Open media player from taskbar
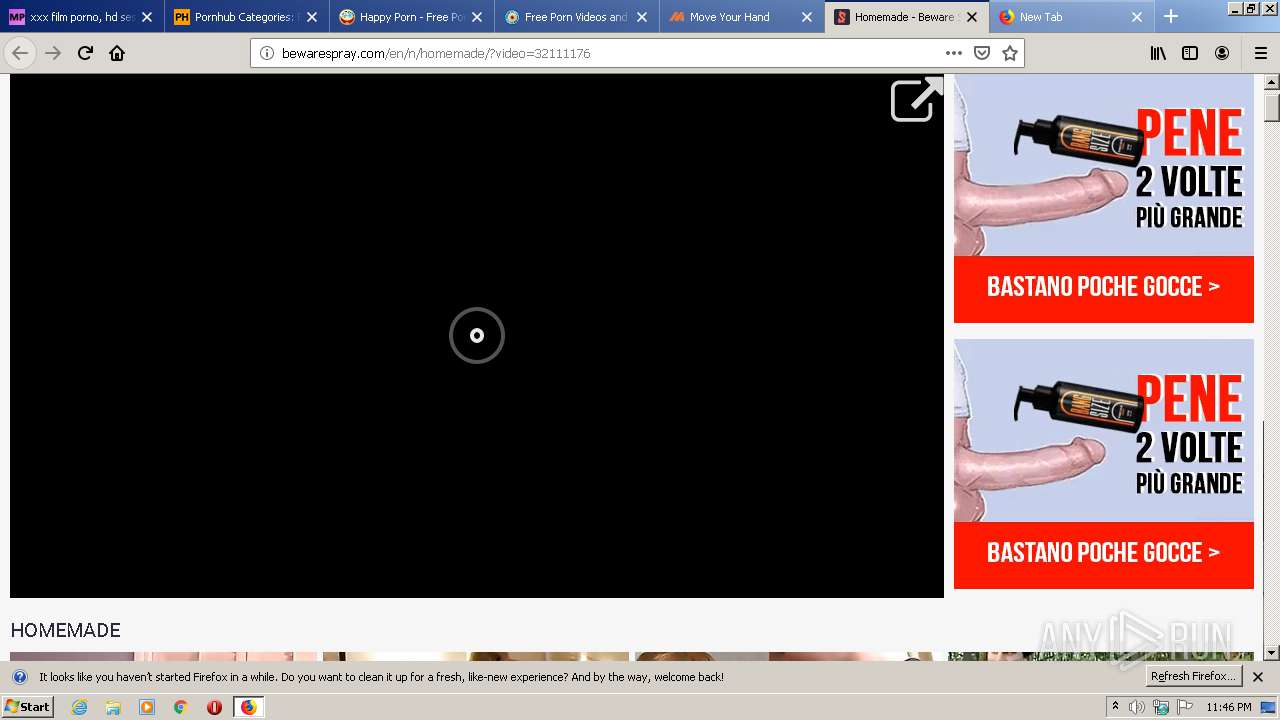 pos(147,707)
